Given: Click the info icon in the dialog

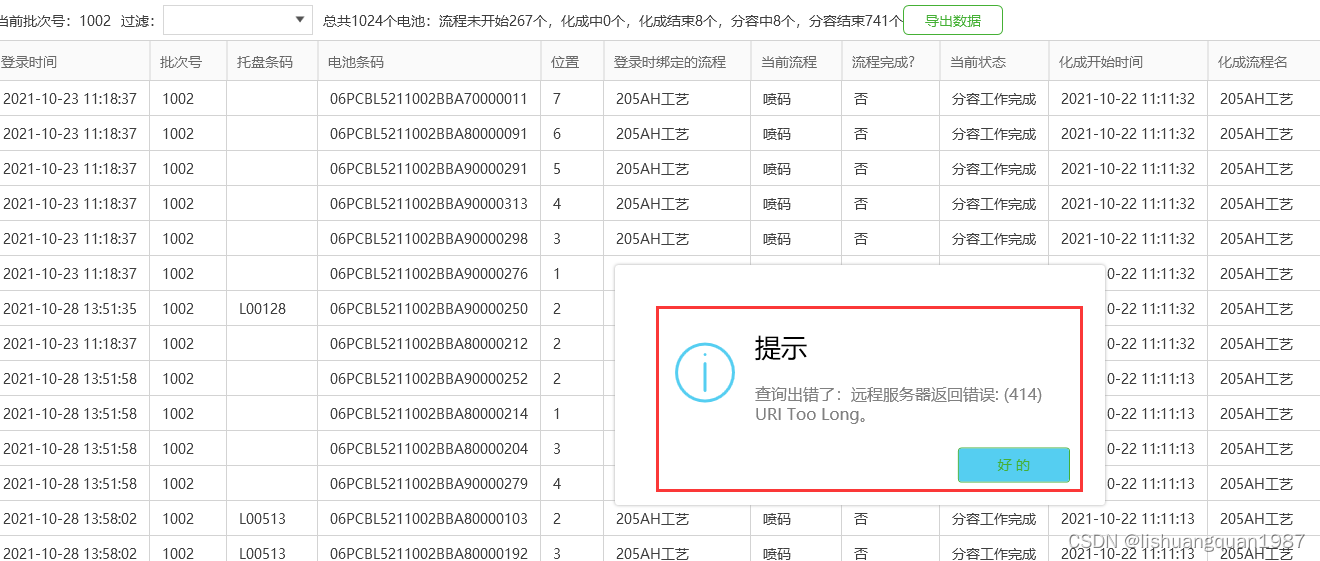Looking at the screenshot, I should [x=705, y=373].
